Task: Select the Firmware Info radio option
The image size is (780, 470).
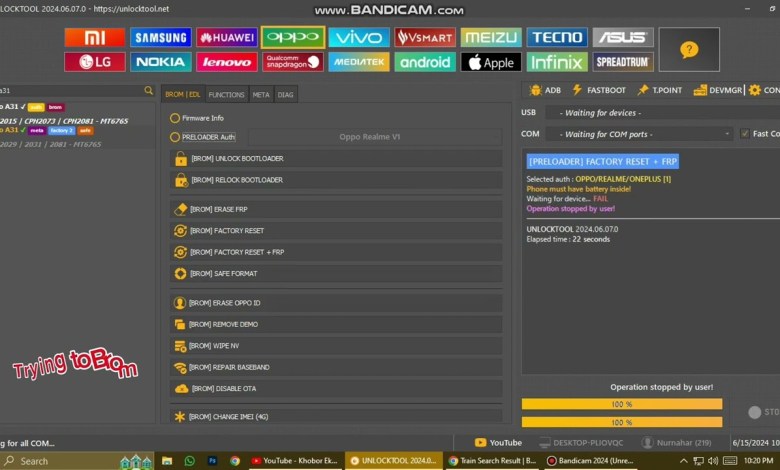Action: pos(175,118)
